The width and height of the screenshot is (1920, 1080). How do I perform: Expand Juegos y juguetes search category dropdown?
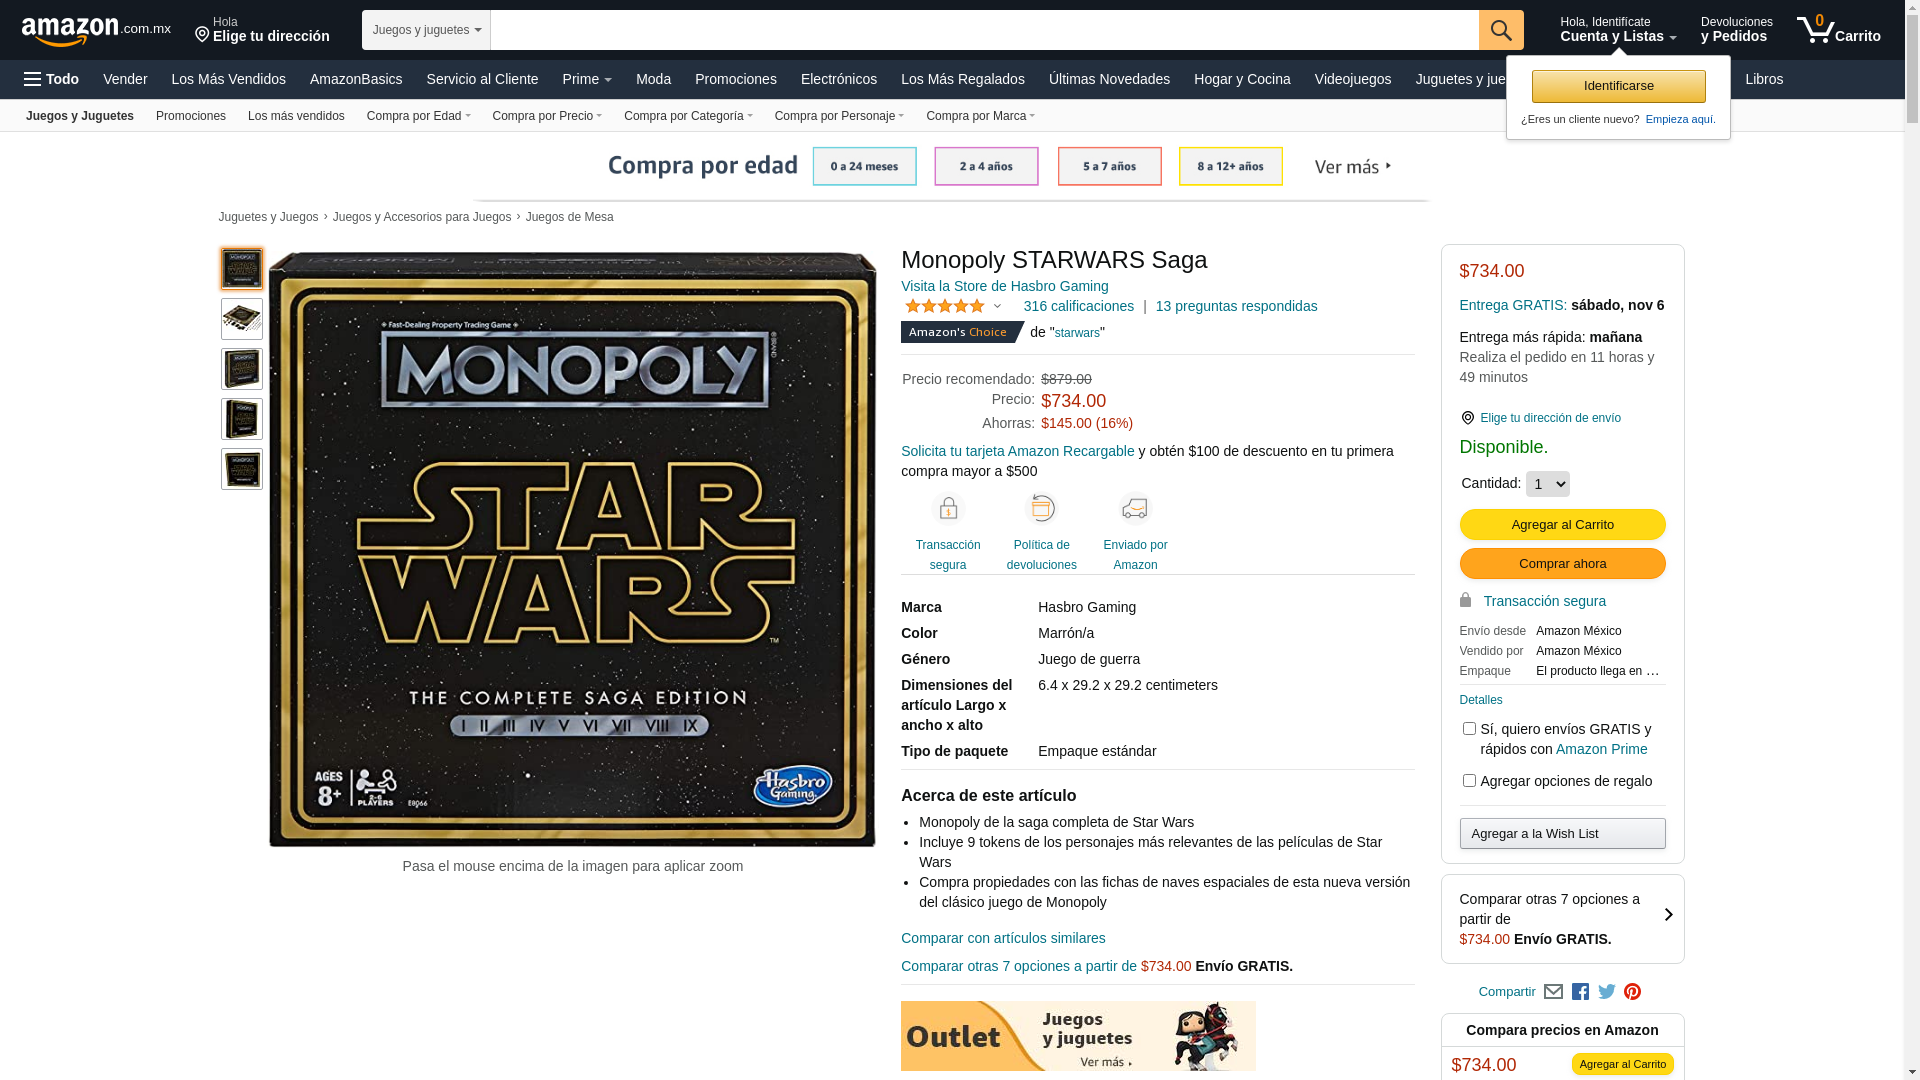click(x=426, y=30)
